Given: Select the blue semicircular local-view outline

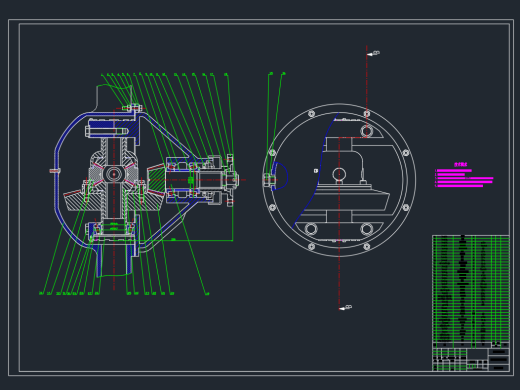Looking at the screenshot, I should [x=279, y=176].
